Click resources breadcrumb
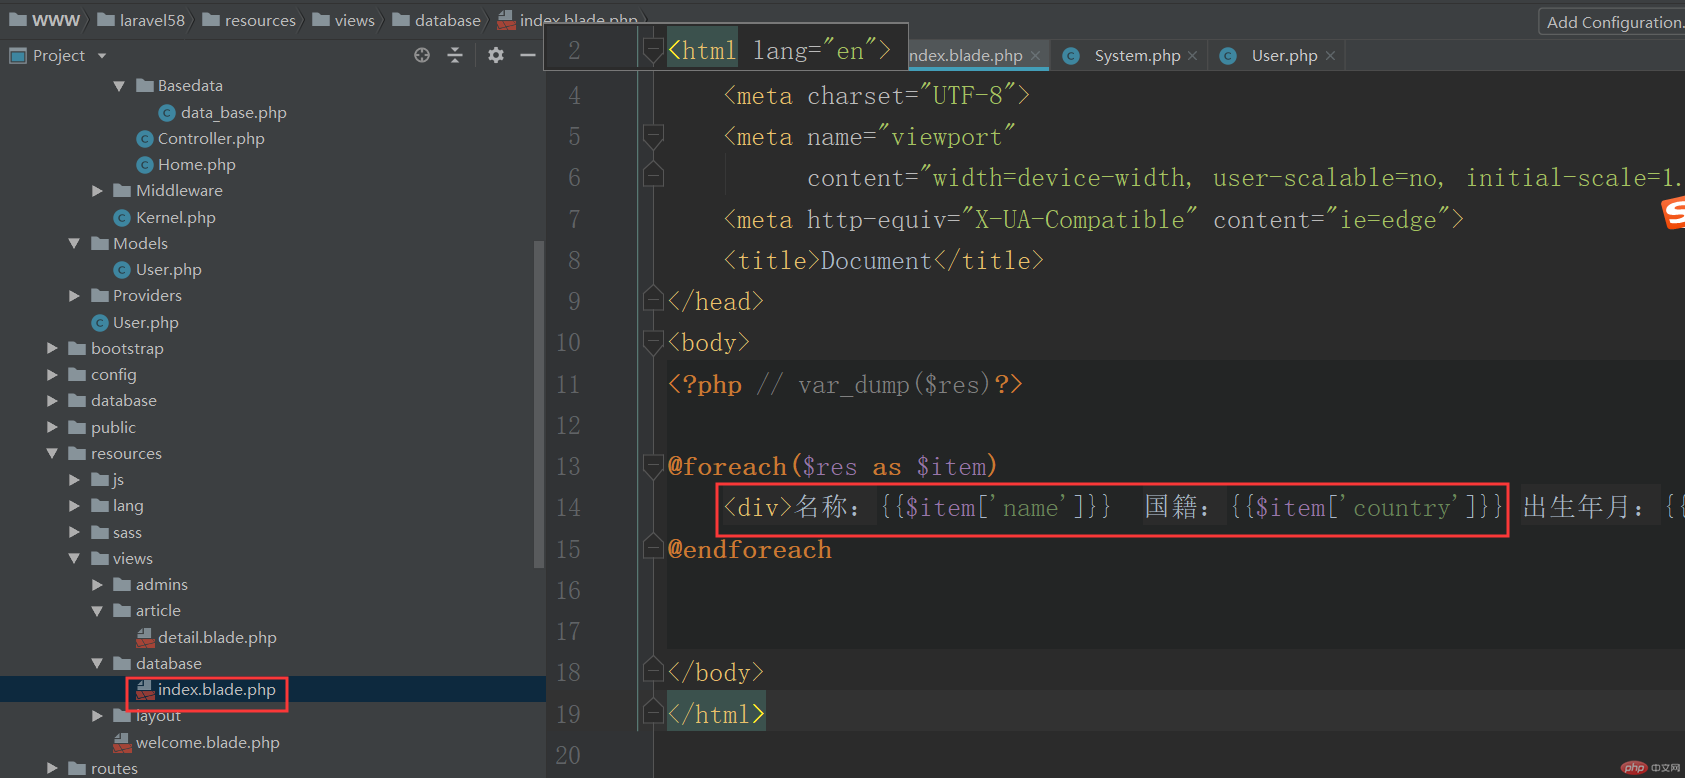Viewport: 1685px width, 778px height. point(250,20)
